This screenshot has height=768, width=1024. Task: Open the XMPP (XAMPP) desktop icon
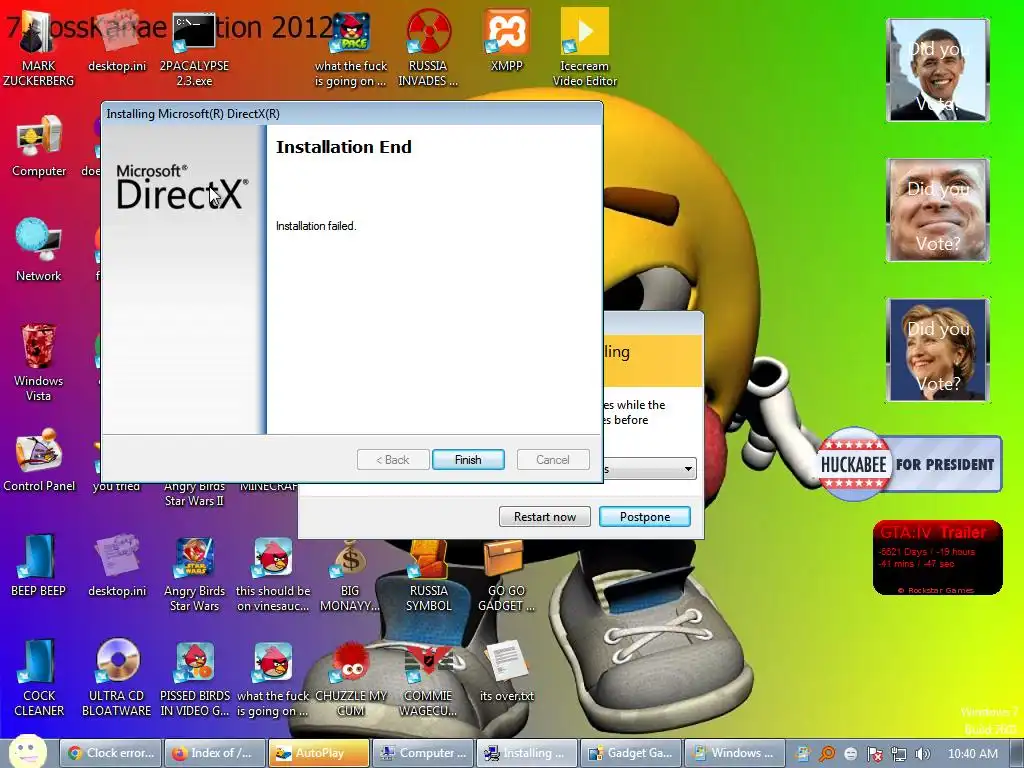pos(506,40)
